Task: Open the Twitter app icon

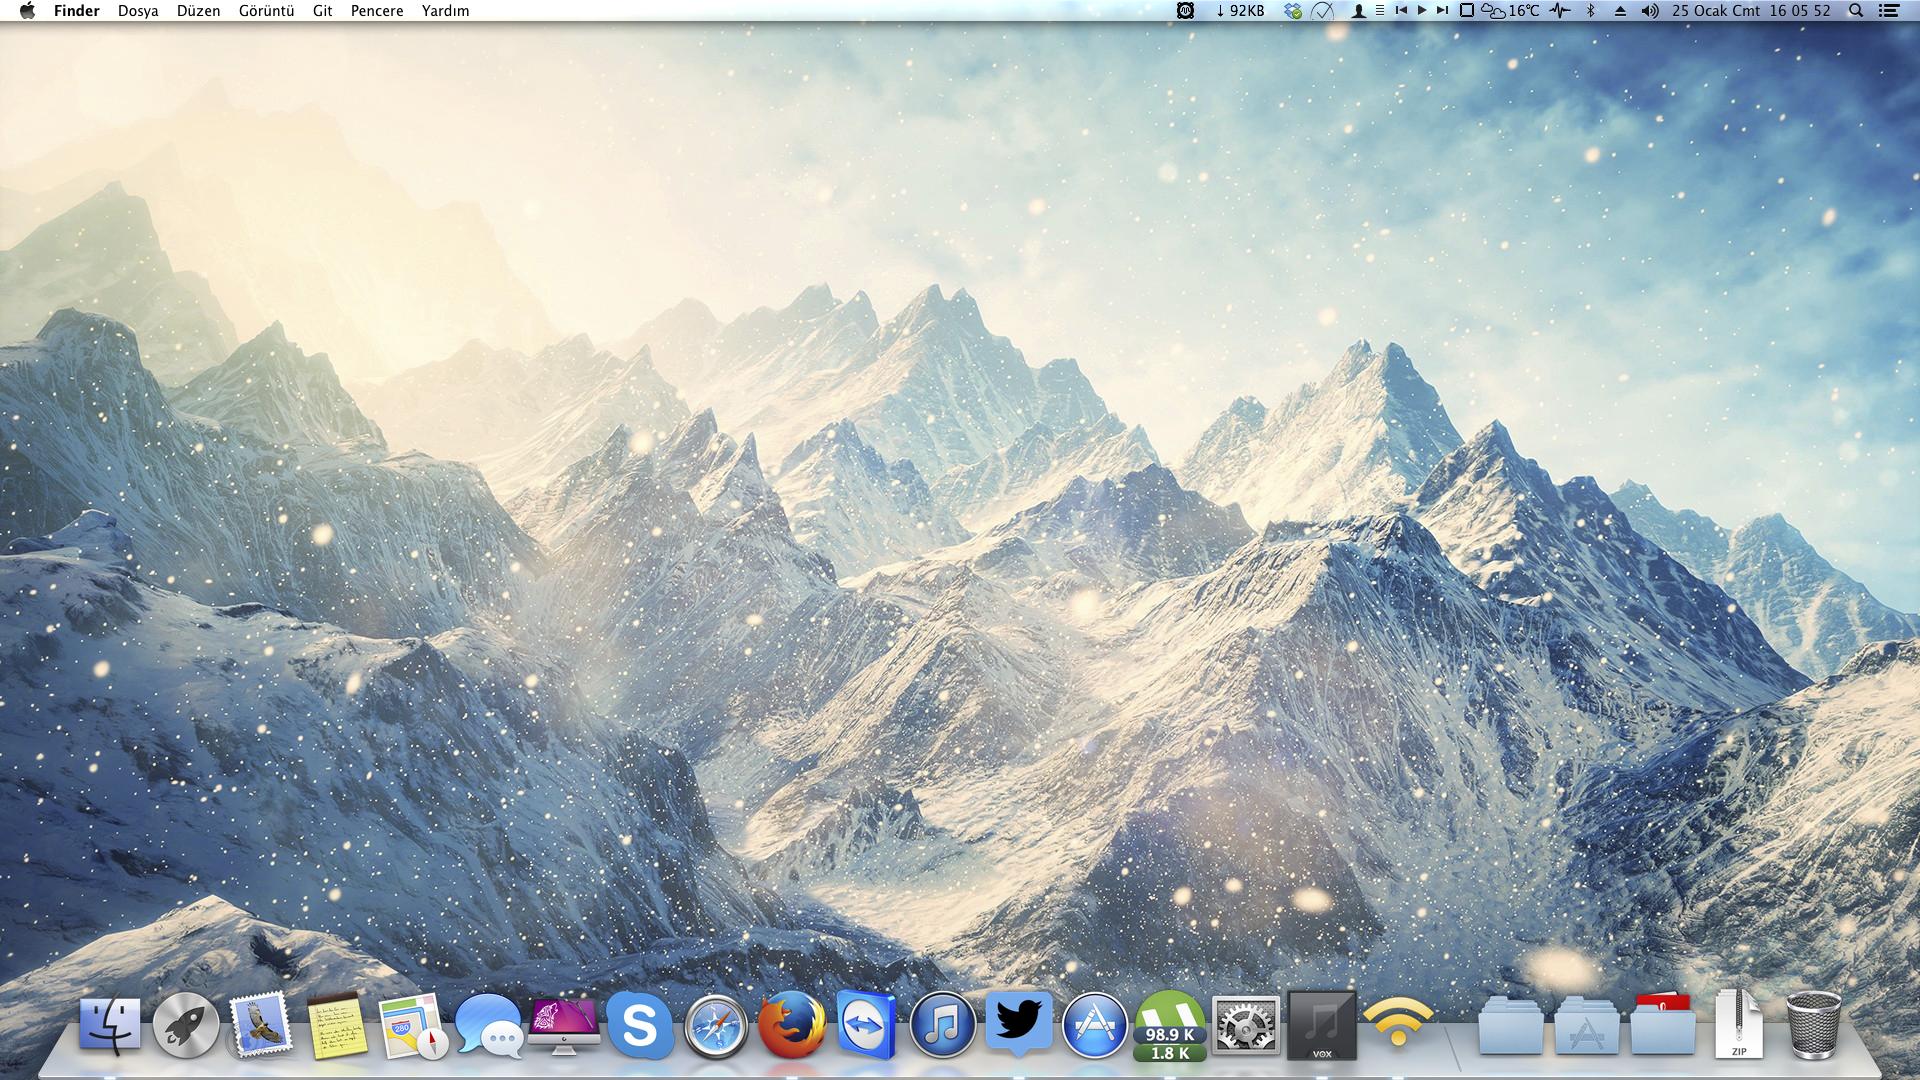Action: (x=1018, y=1022)
